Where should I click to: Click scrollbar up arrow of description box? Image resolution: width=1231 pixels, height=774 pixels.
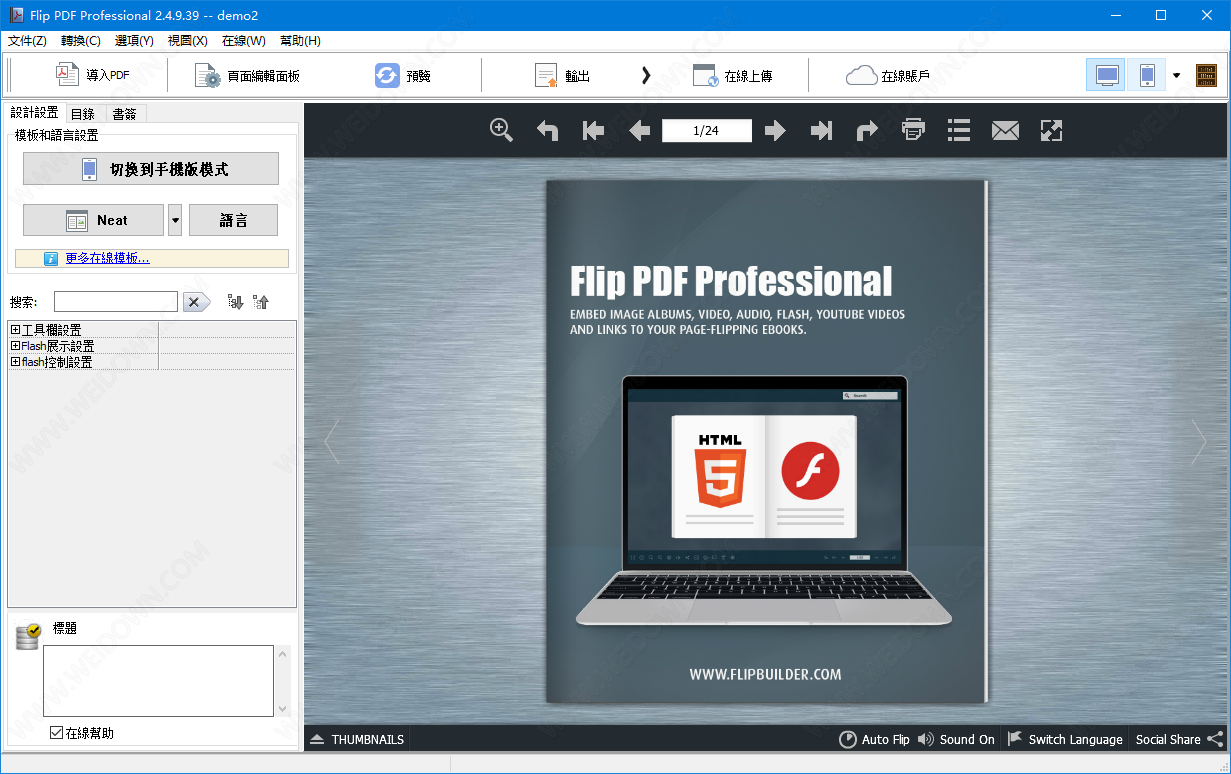coord(283,654)
